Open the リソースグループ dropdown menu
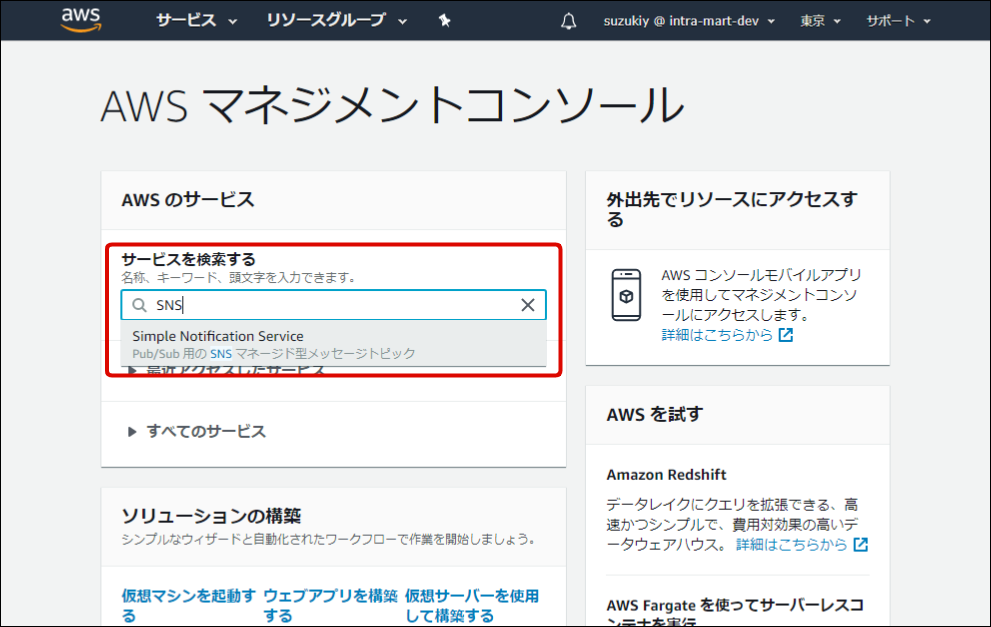991x627 pixels. (337, 21)
